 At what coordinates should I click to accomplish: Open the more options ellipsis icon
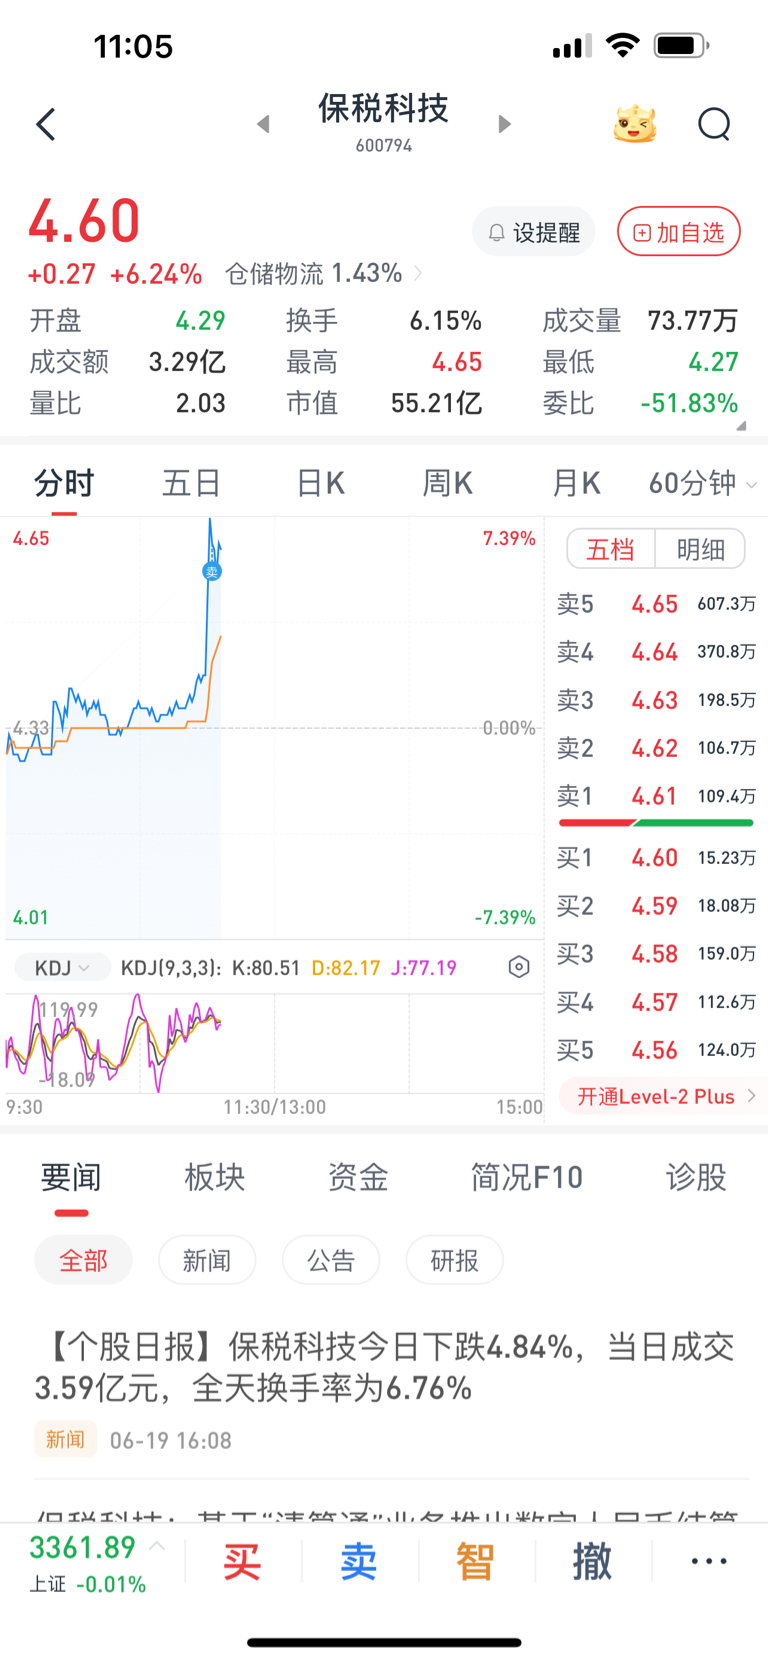point(709,1561)
